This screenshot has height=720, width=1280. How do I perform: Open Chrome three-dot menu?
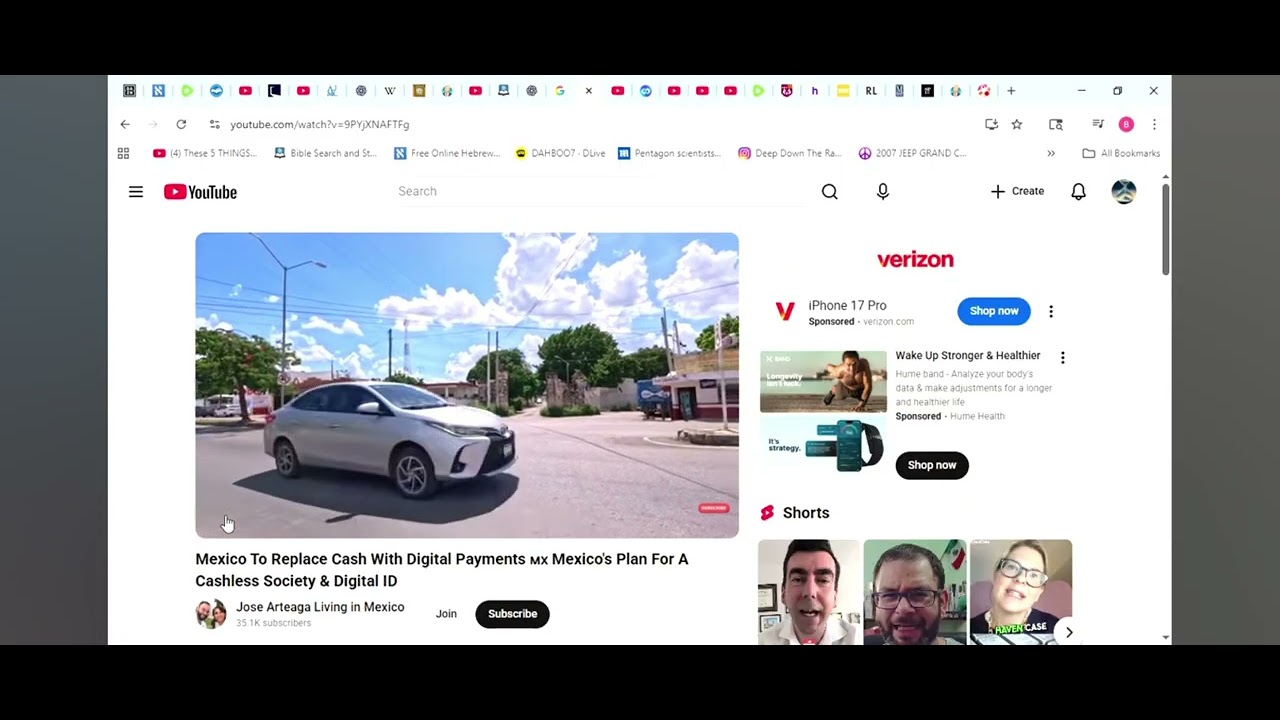[1154, 124]
